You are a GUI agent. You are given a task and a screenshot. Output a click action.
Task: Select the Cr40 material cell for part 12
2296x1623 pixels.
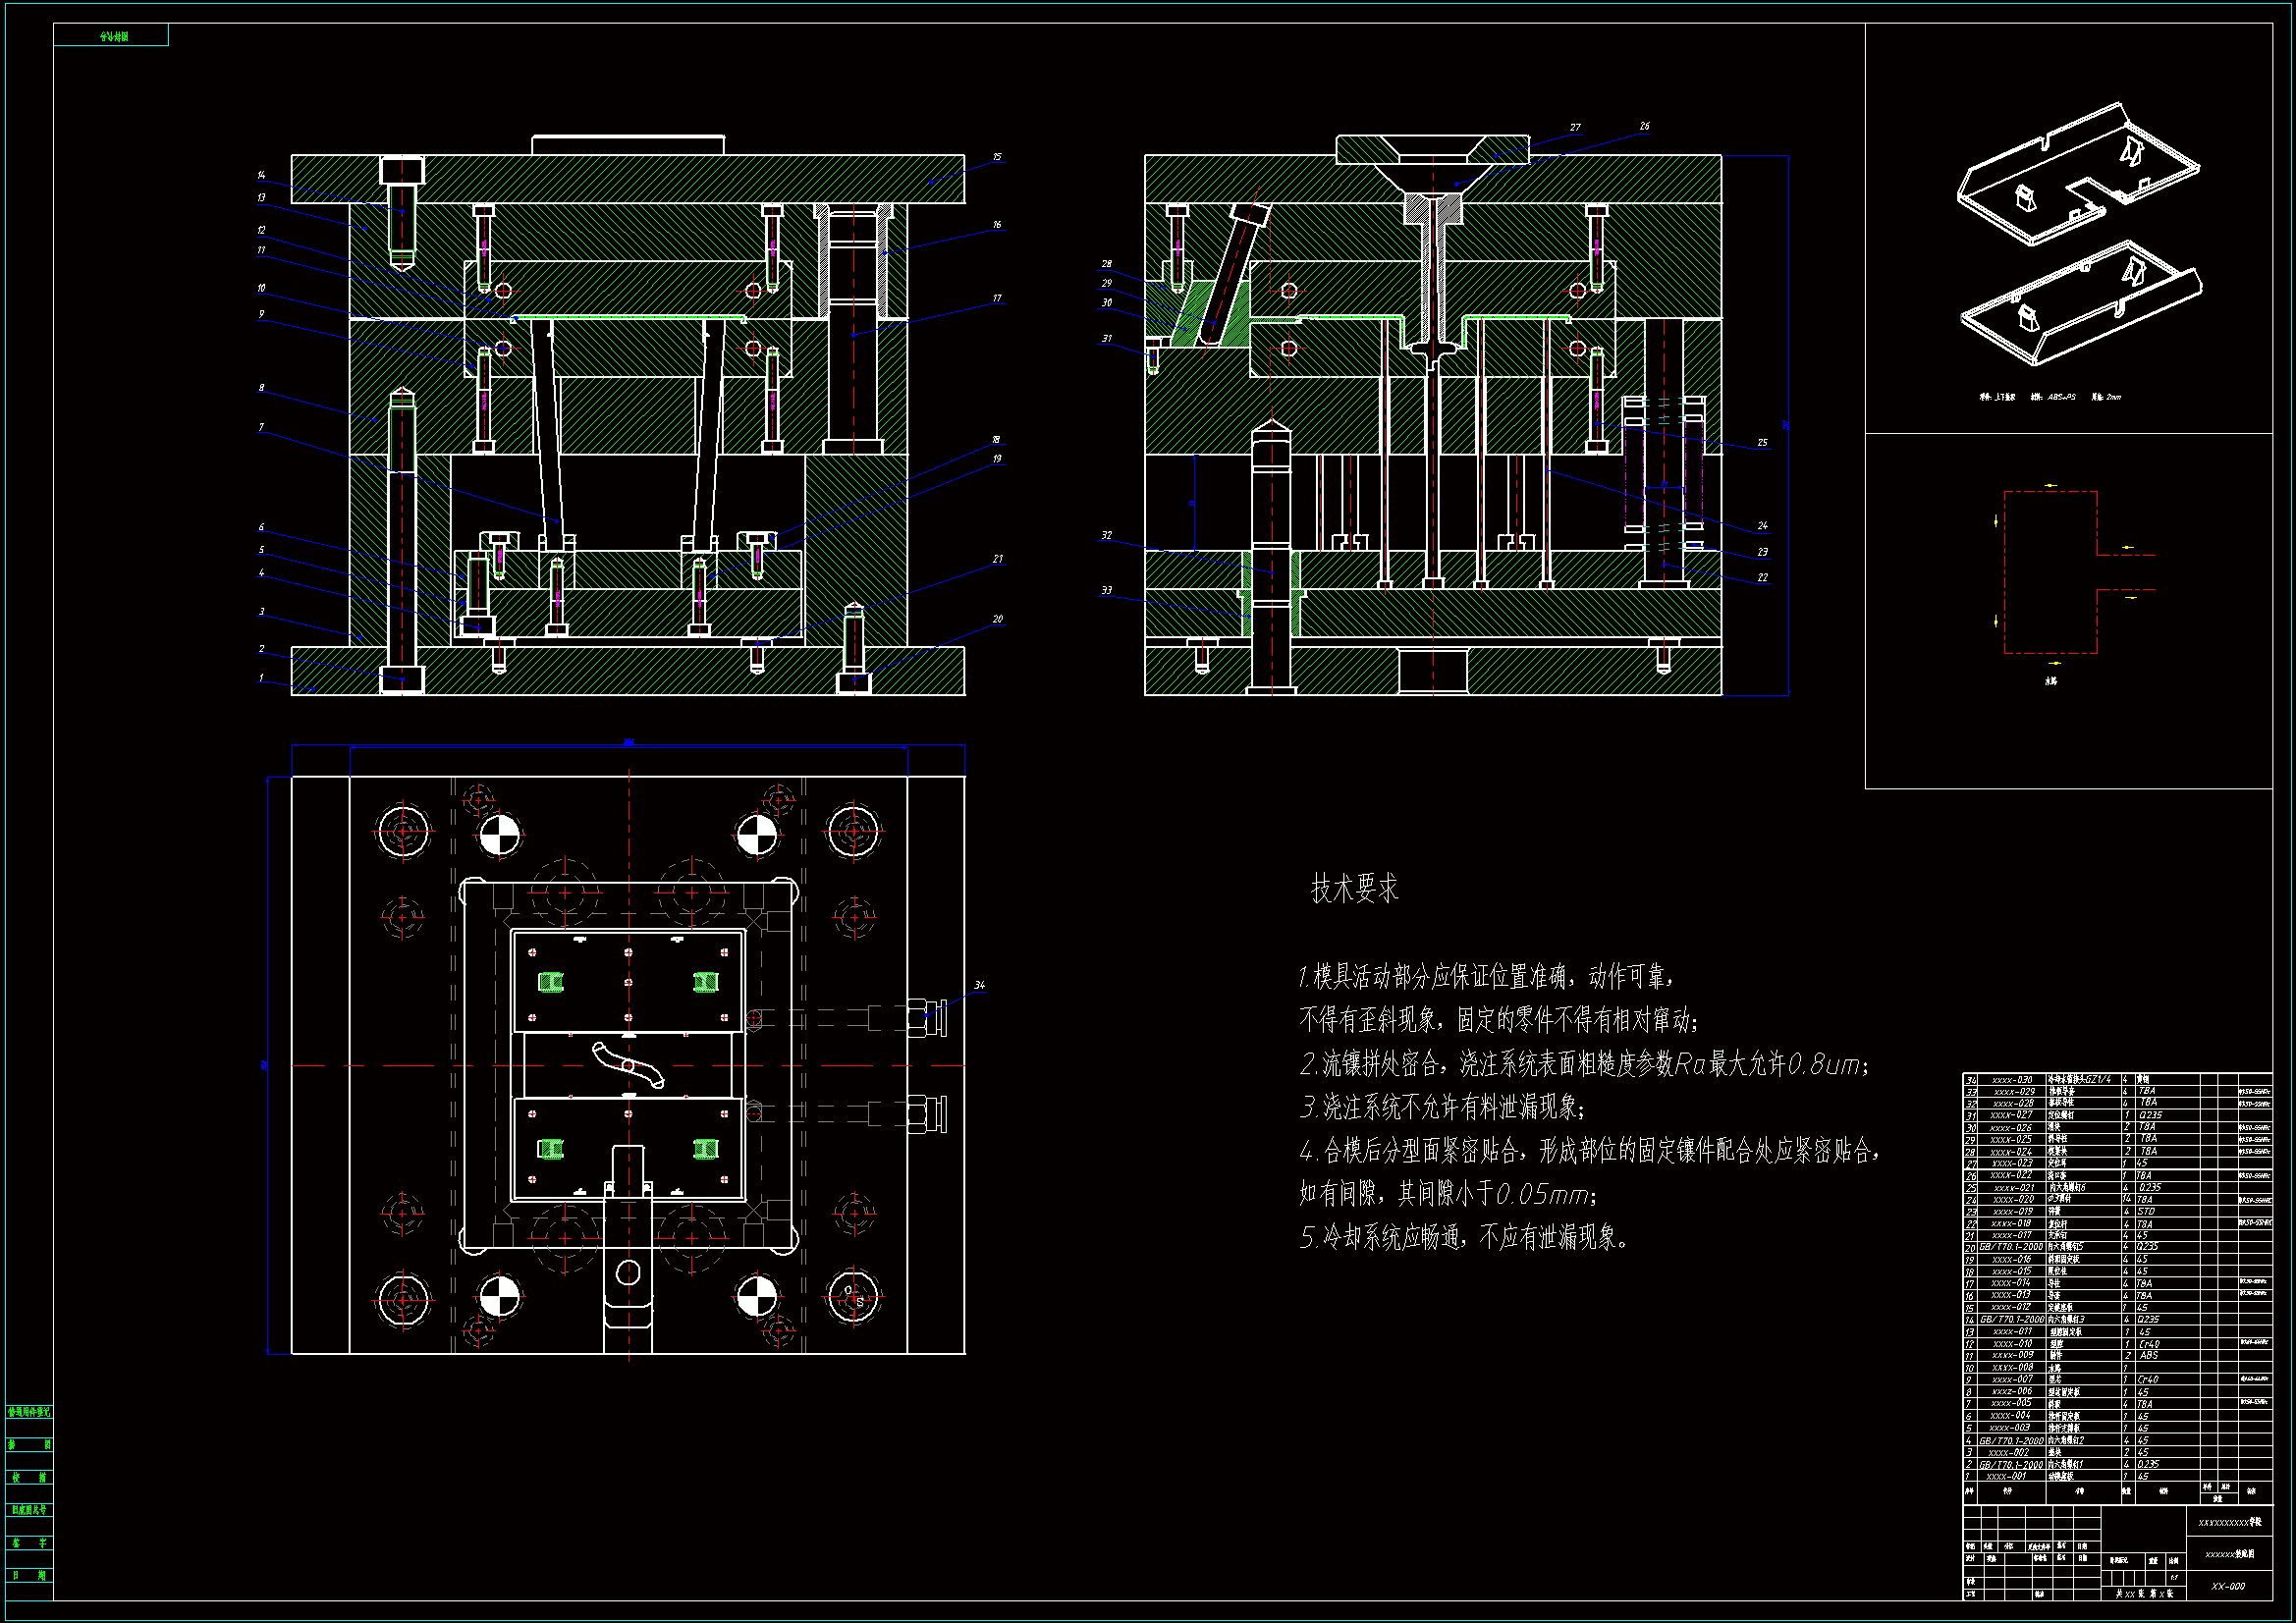coord(2148,1344)
